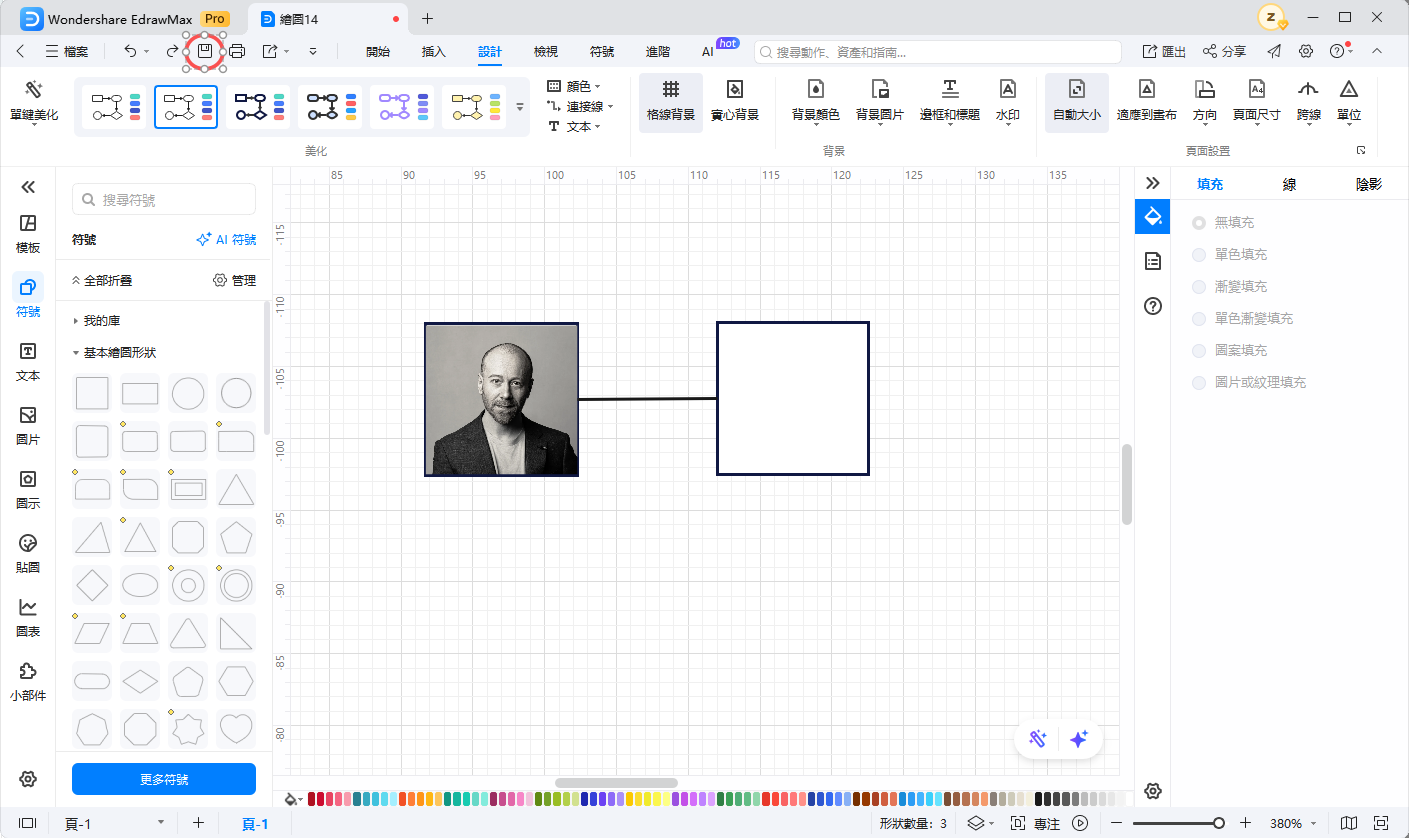Expand the 我的庫 library section

pos(76,321)
